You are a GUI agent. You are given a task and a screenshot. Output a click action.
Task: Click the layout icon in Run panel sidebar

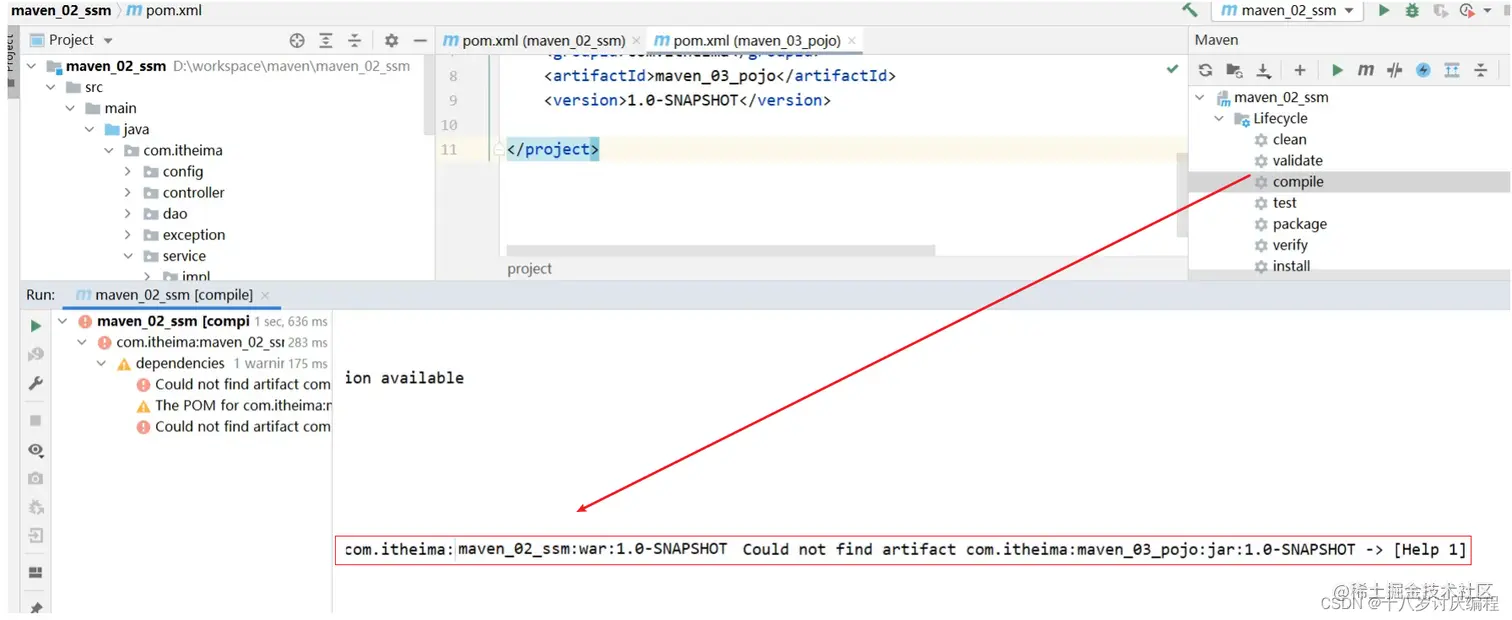tap(36, 573)
